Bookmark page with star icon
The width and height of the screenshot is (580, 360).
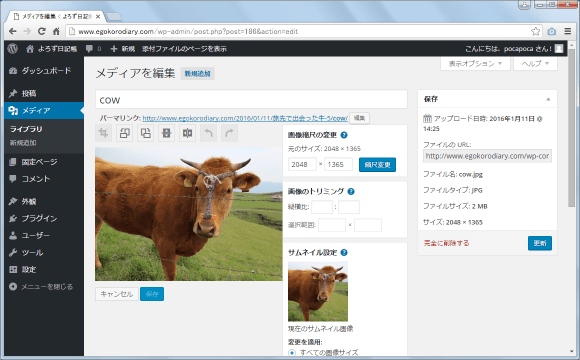click(x=535, y=31)
